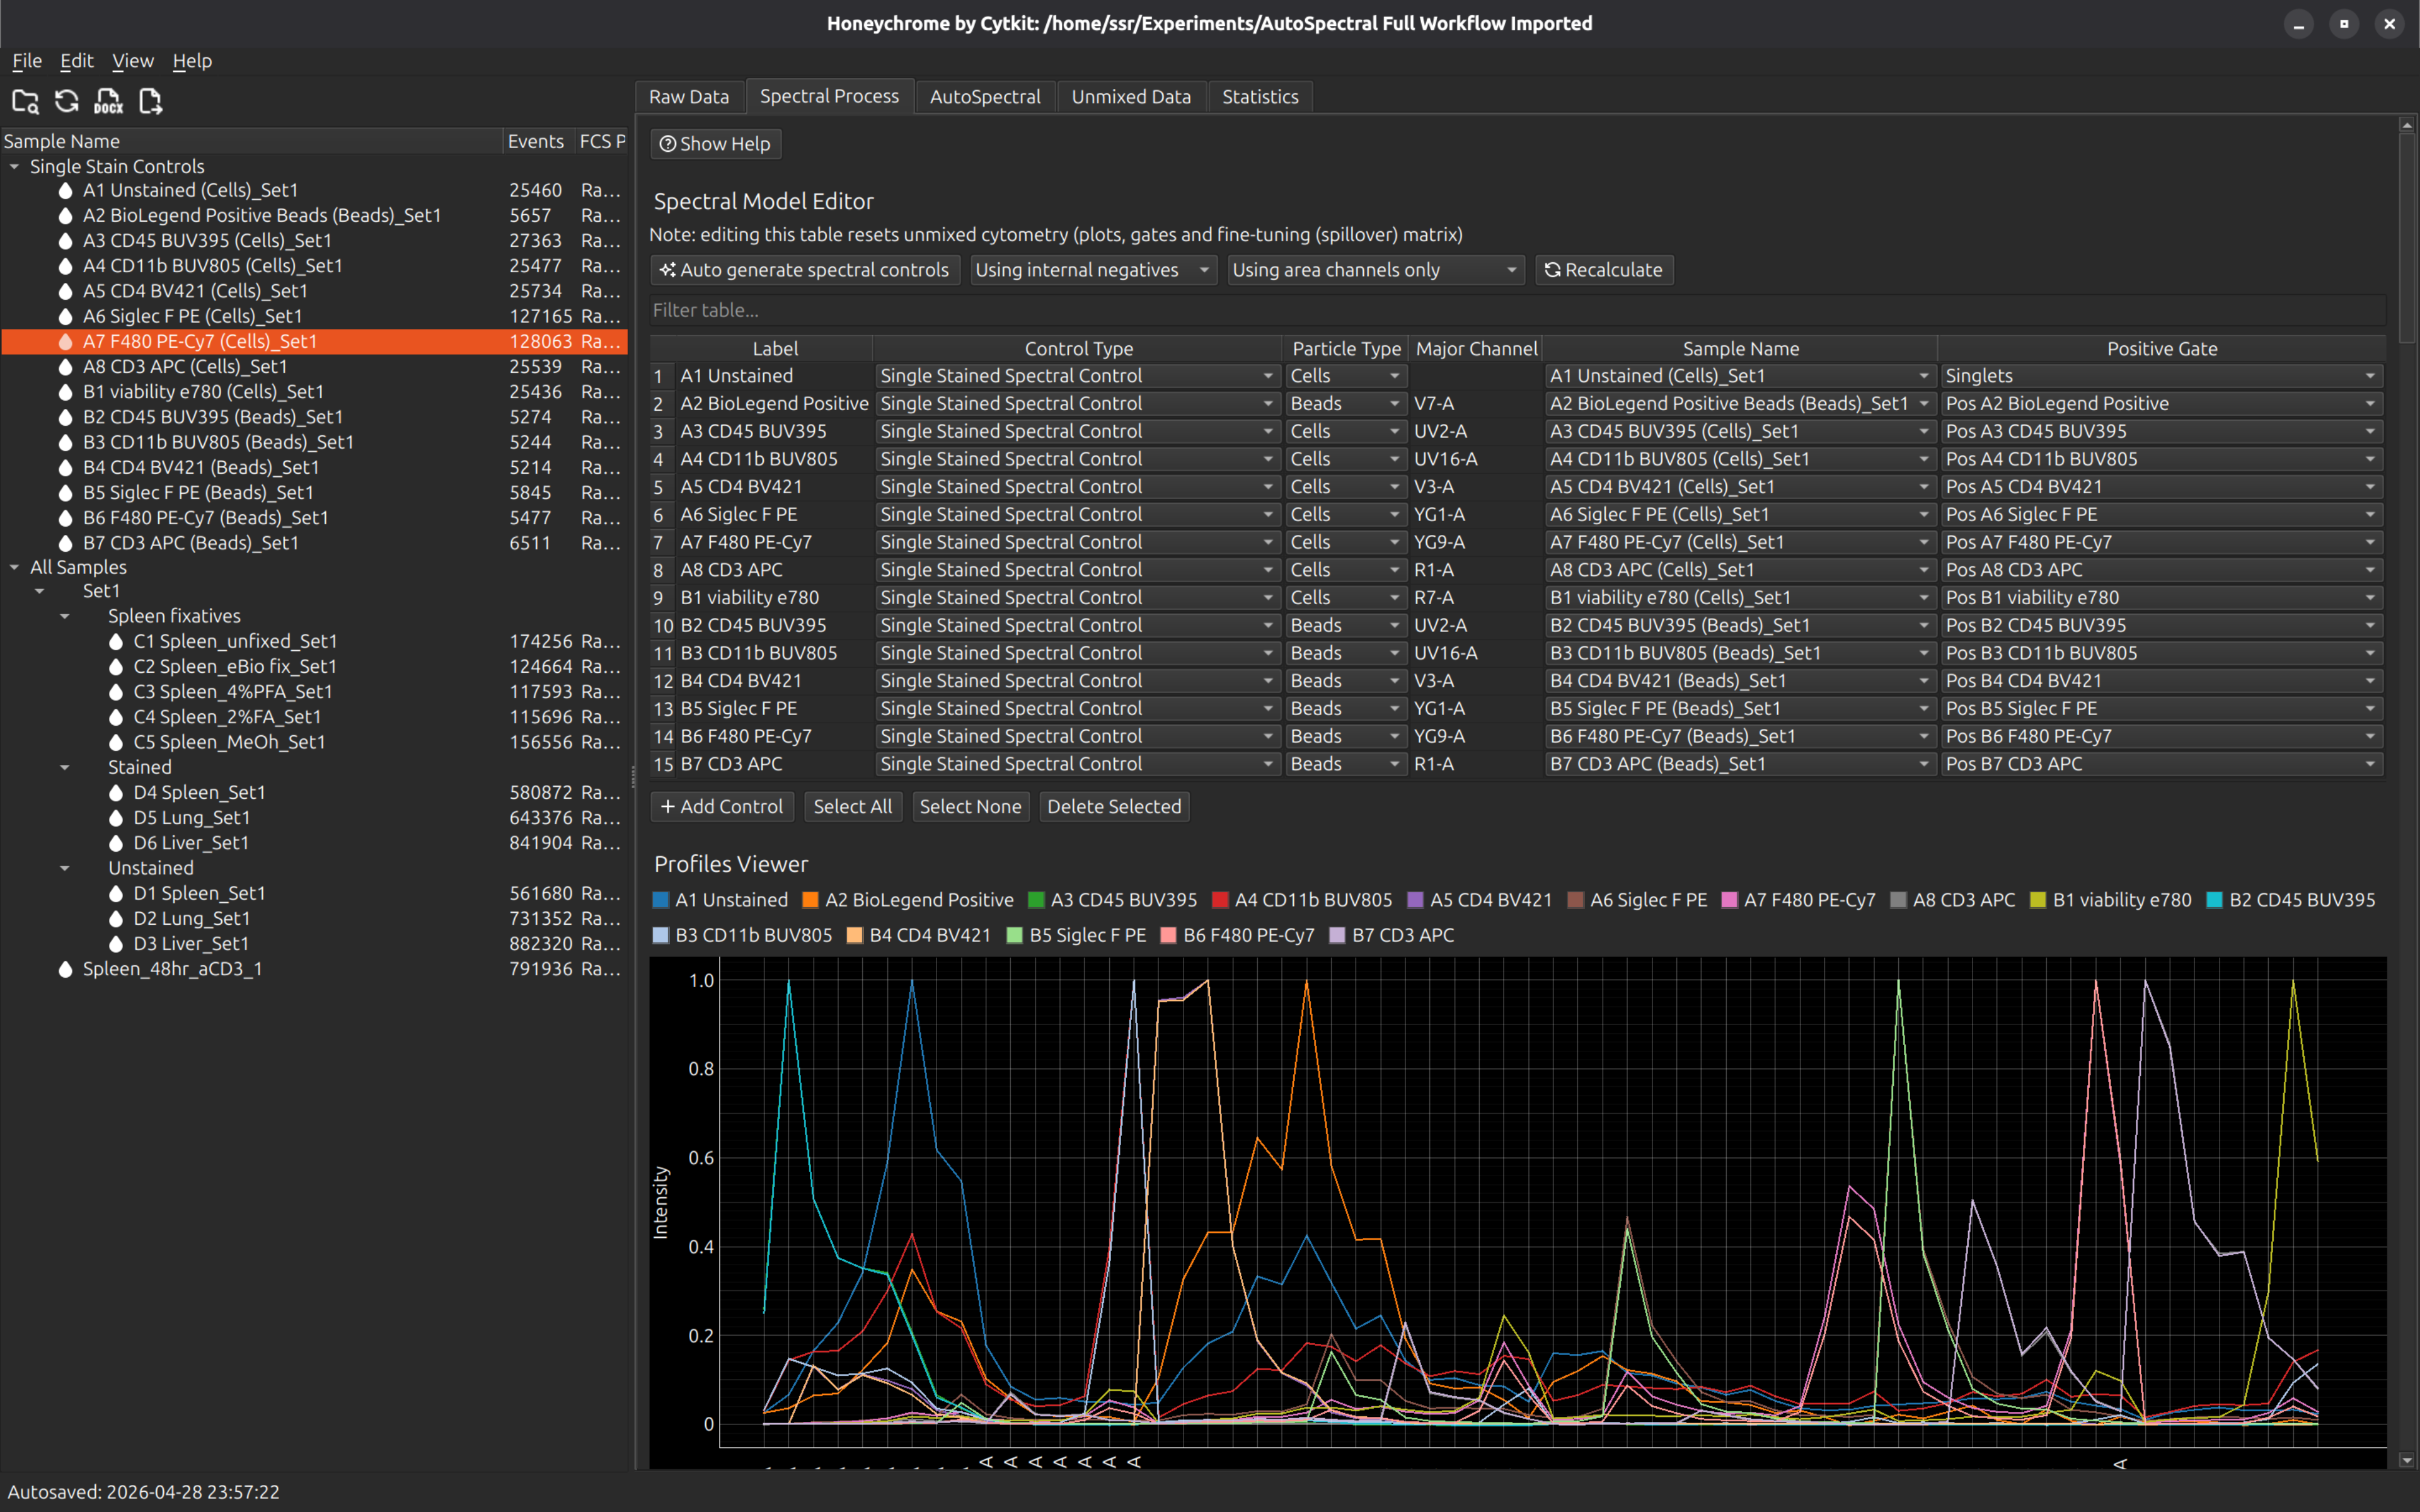Image resolution: width=2420 pixels, height=1512 pixels.
Task: Click droplet icon beside B3 CD11b BUV805 (Beads)_Set1
Action: click(66, 442)
